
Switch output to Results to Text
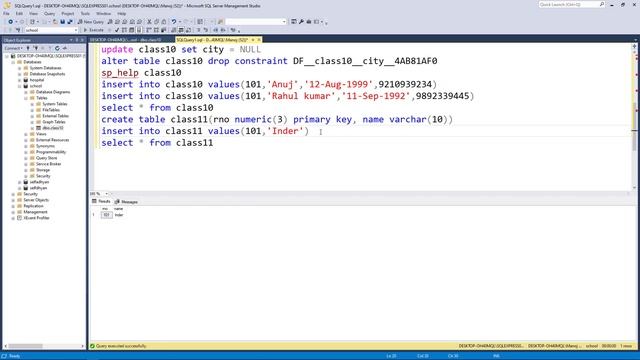click(x=174, y=30)
